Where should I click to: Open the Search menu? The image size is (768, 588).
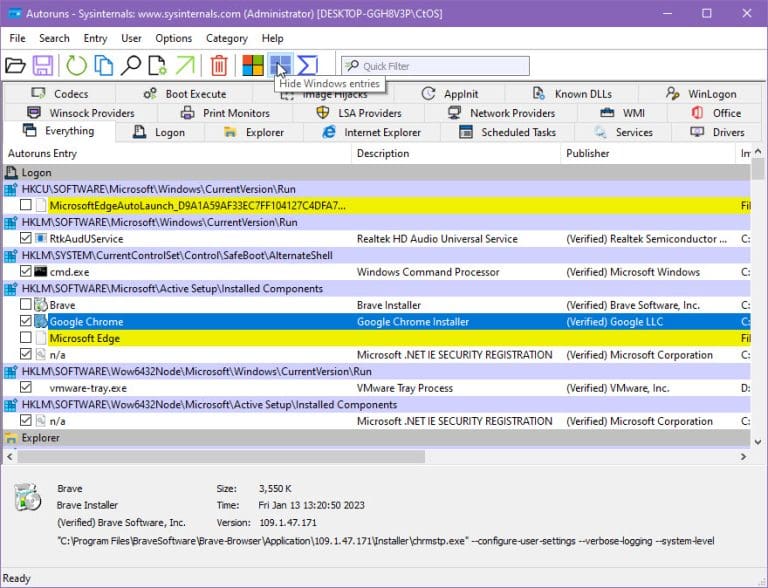(54, 38)
